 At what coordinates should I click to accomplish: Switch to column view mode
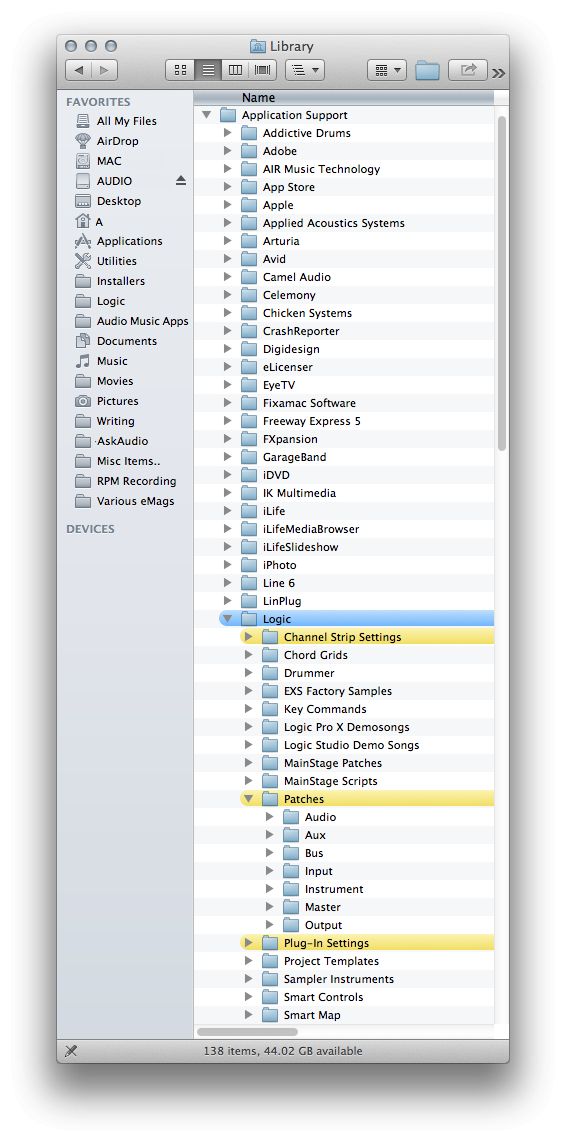coord(235,71)
